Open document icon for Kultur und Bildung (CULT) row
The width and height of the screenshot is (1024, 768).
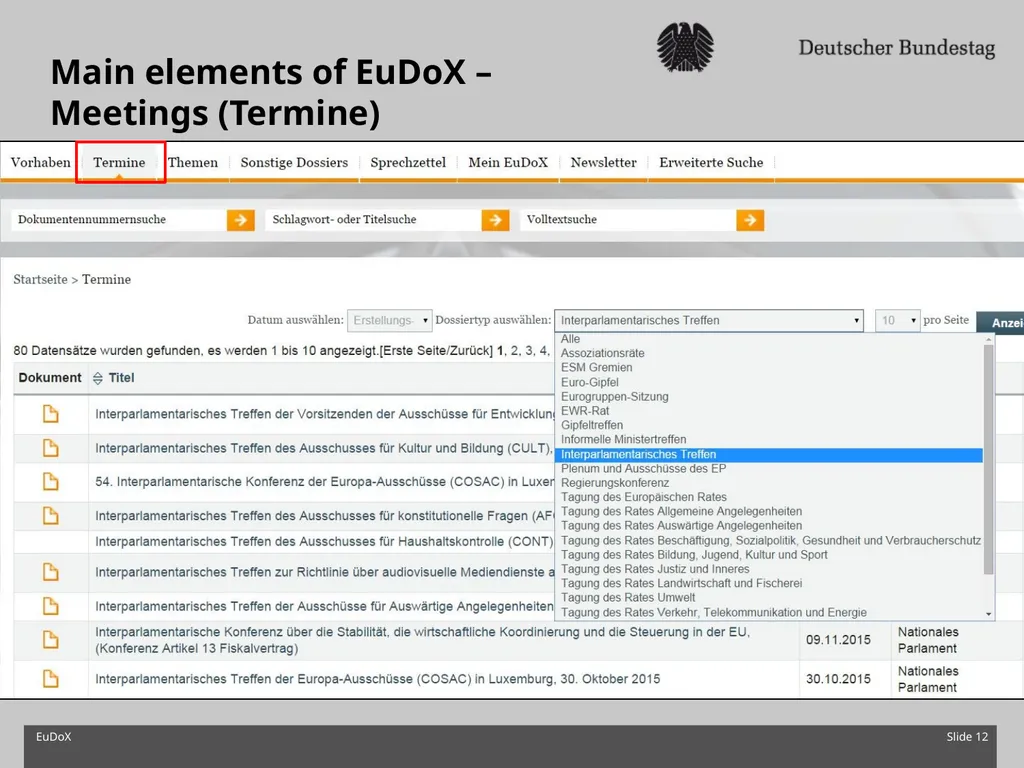[x=50, y=447]
